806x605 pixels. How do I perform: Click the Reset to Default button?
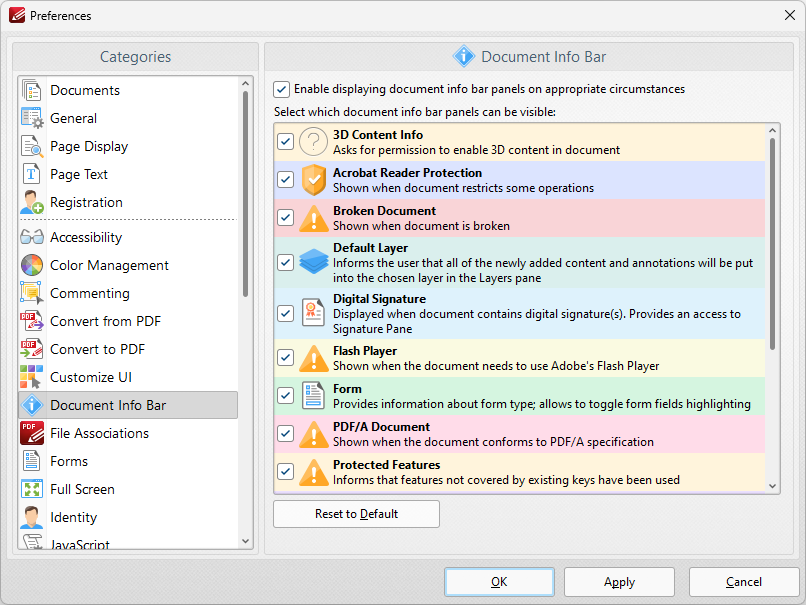tap(356, 514)
